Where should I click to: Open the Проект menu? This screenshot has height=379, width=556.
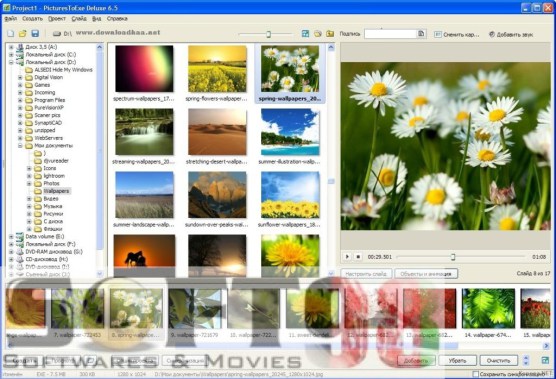[x=57, y=18]
